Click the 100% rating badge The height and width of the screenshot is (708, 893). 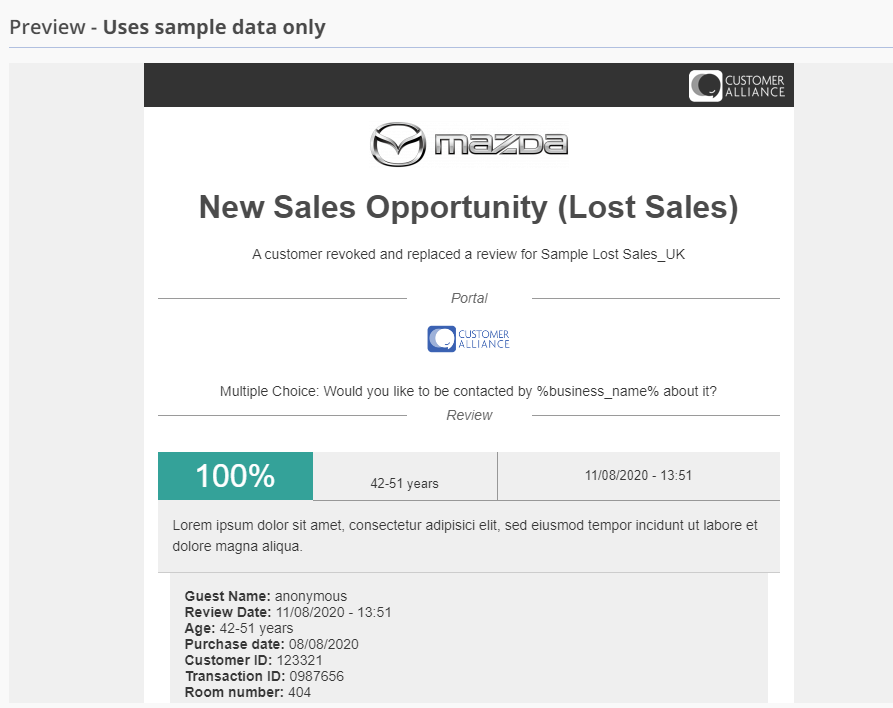pyautogui.click(x=235, y=476)
